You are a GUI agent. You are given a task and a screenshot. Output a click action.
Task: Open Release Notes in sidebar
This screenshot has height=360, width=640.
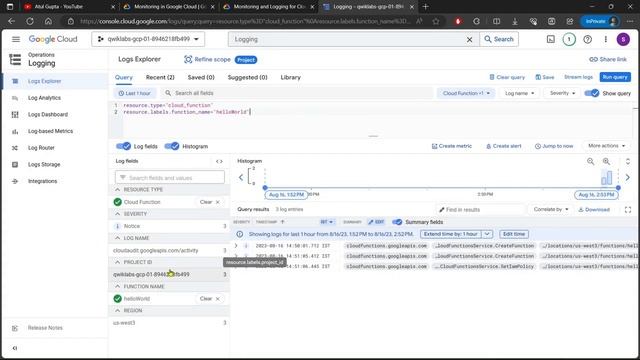click(45, 328)
